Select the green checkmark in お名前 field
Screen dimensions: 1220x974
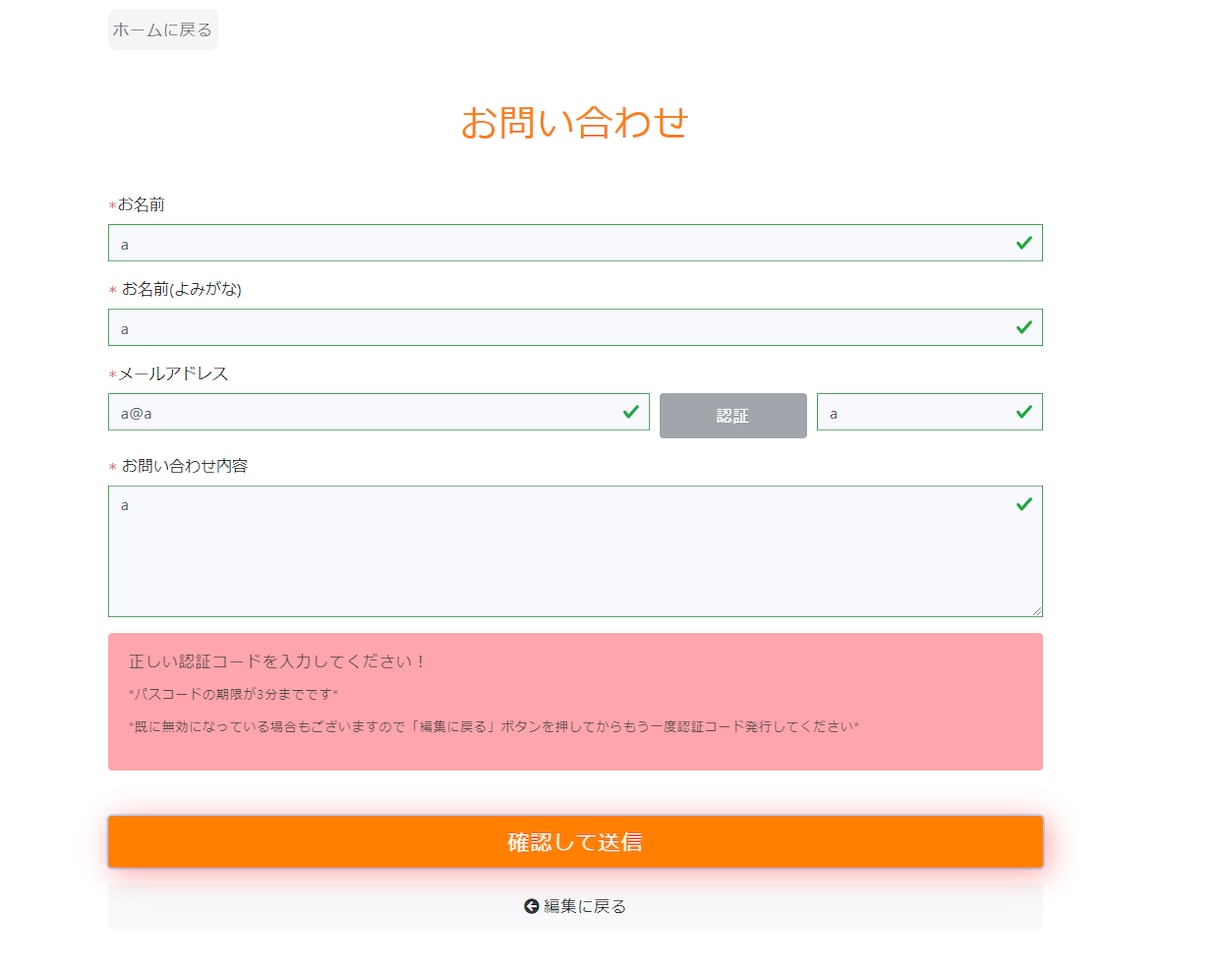(x=1024, y=243)
